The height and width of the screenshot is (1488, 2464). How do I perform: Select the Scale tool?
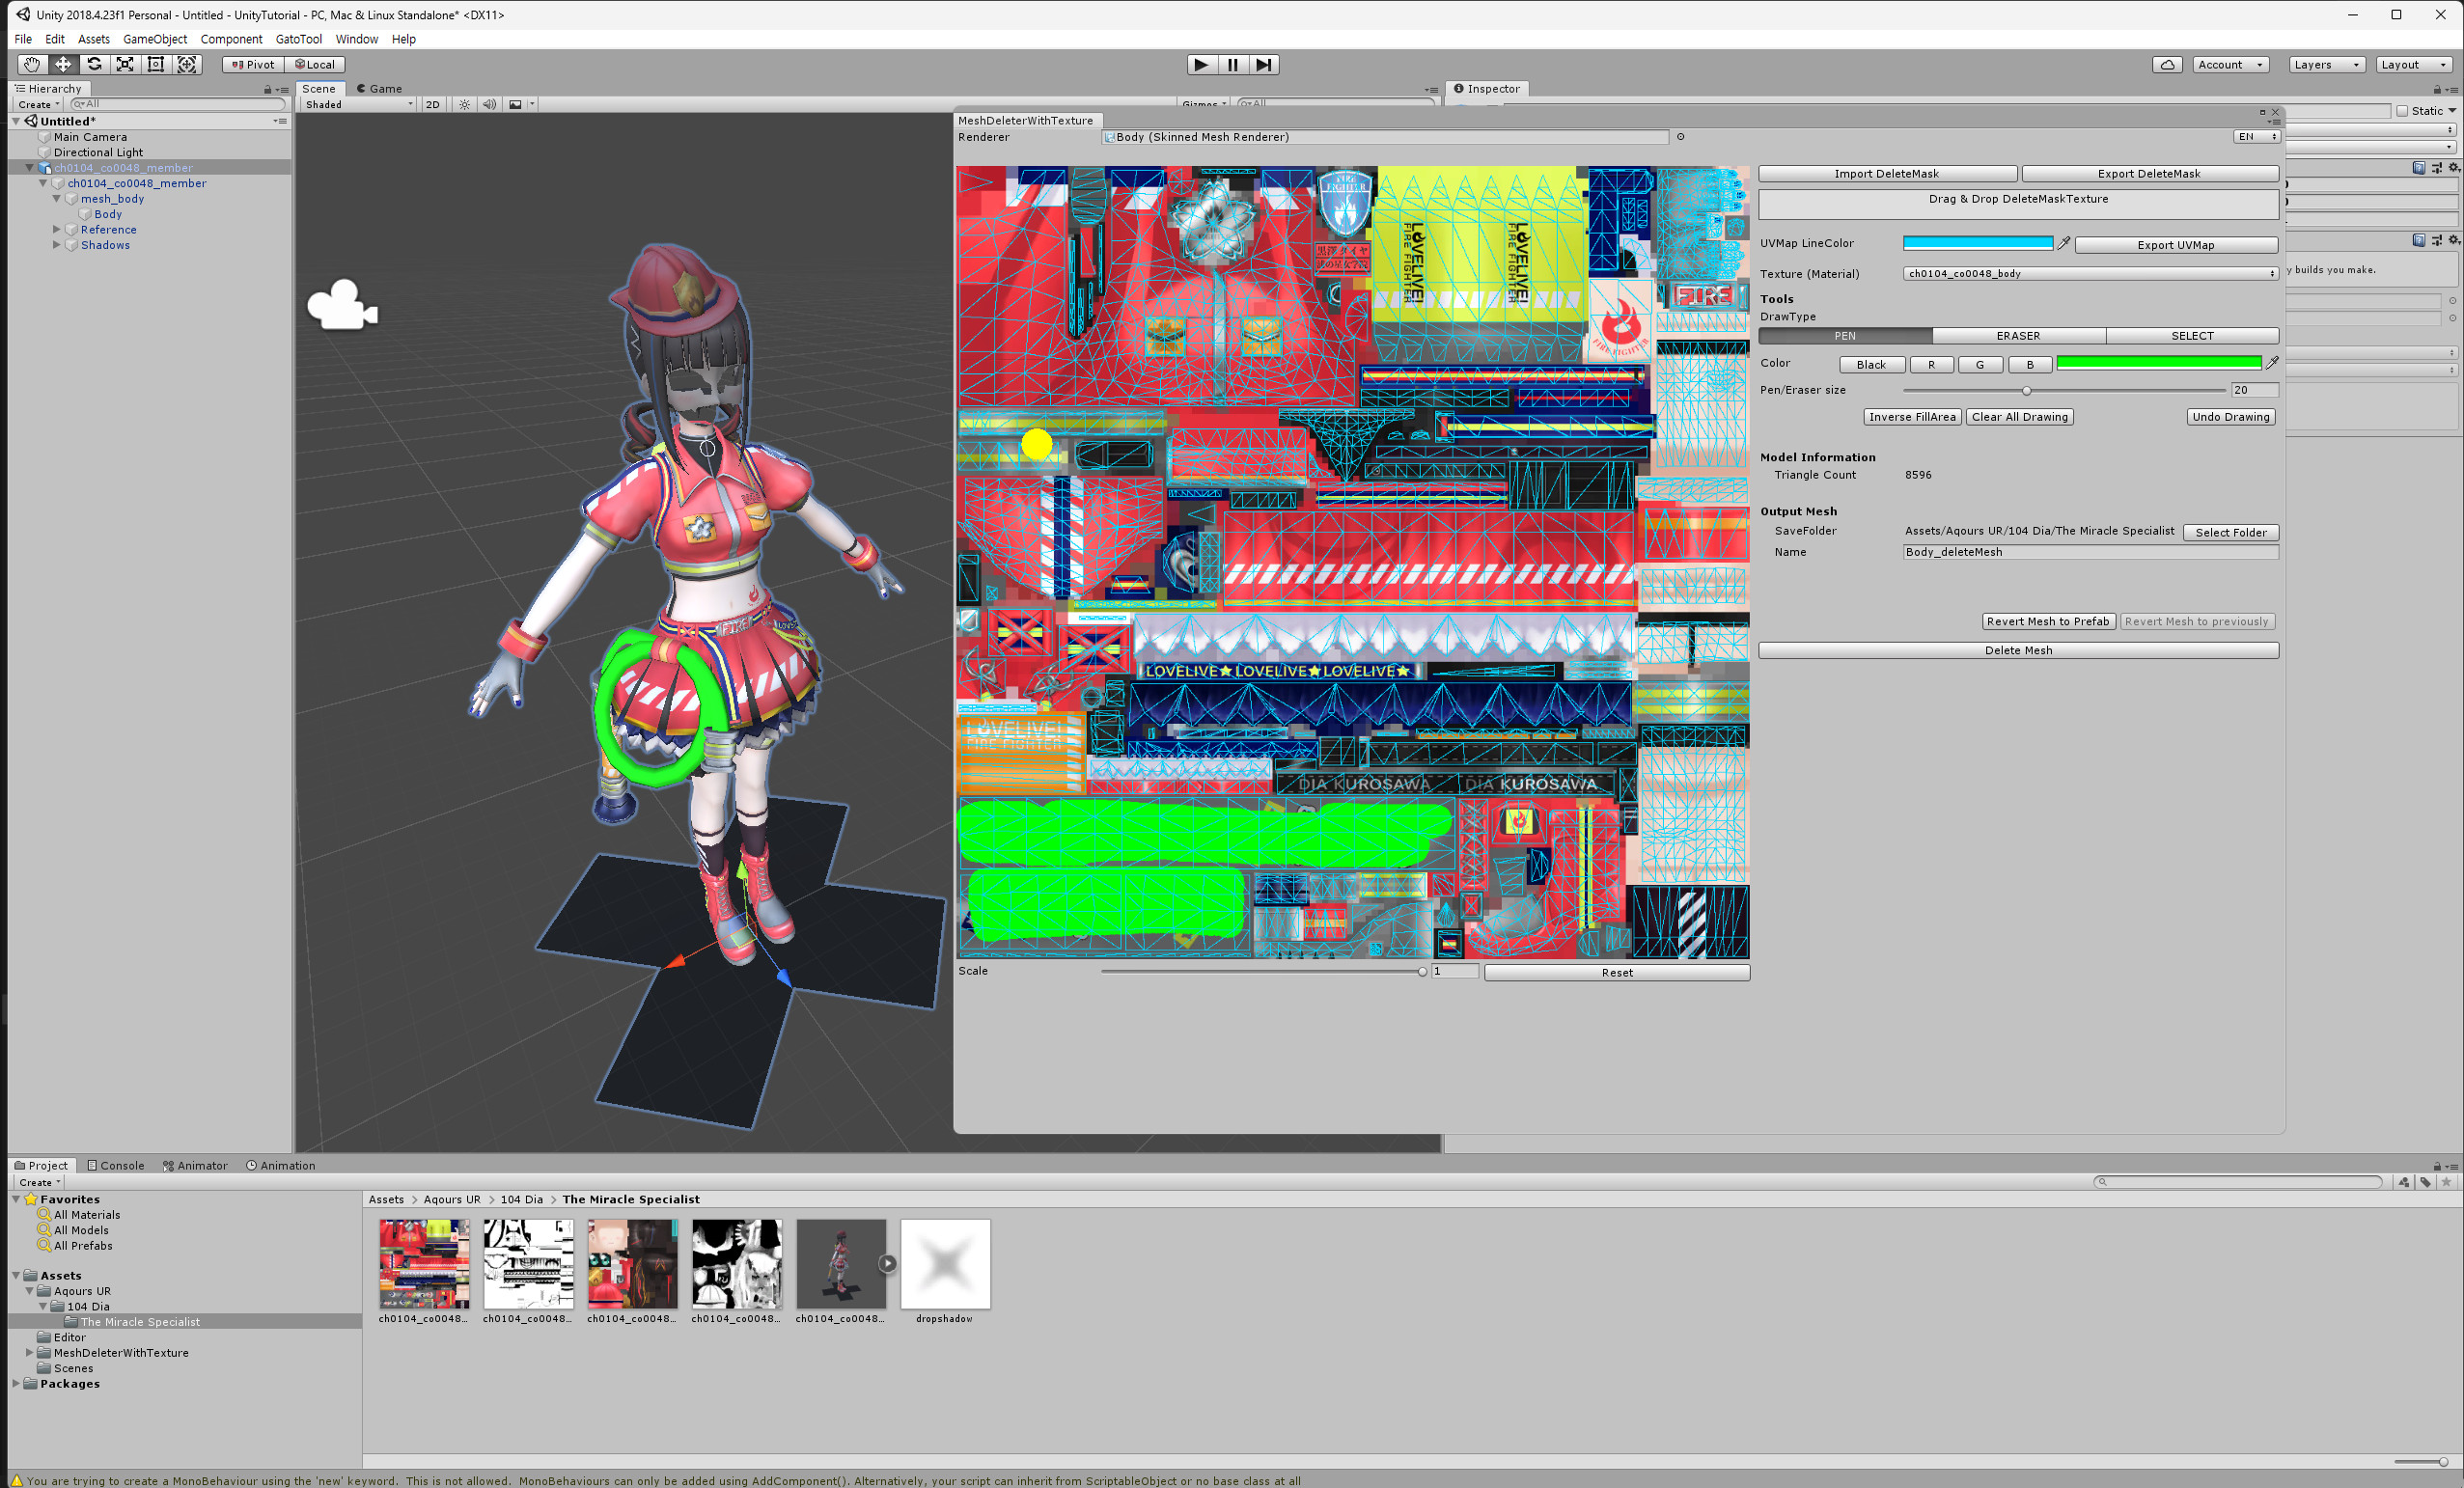125,63
